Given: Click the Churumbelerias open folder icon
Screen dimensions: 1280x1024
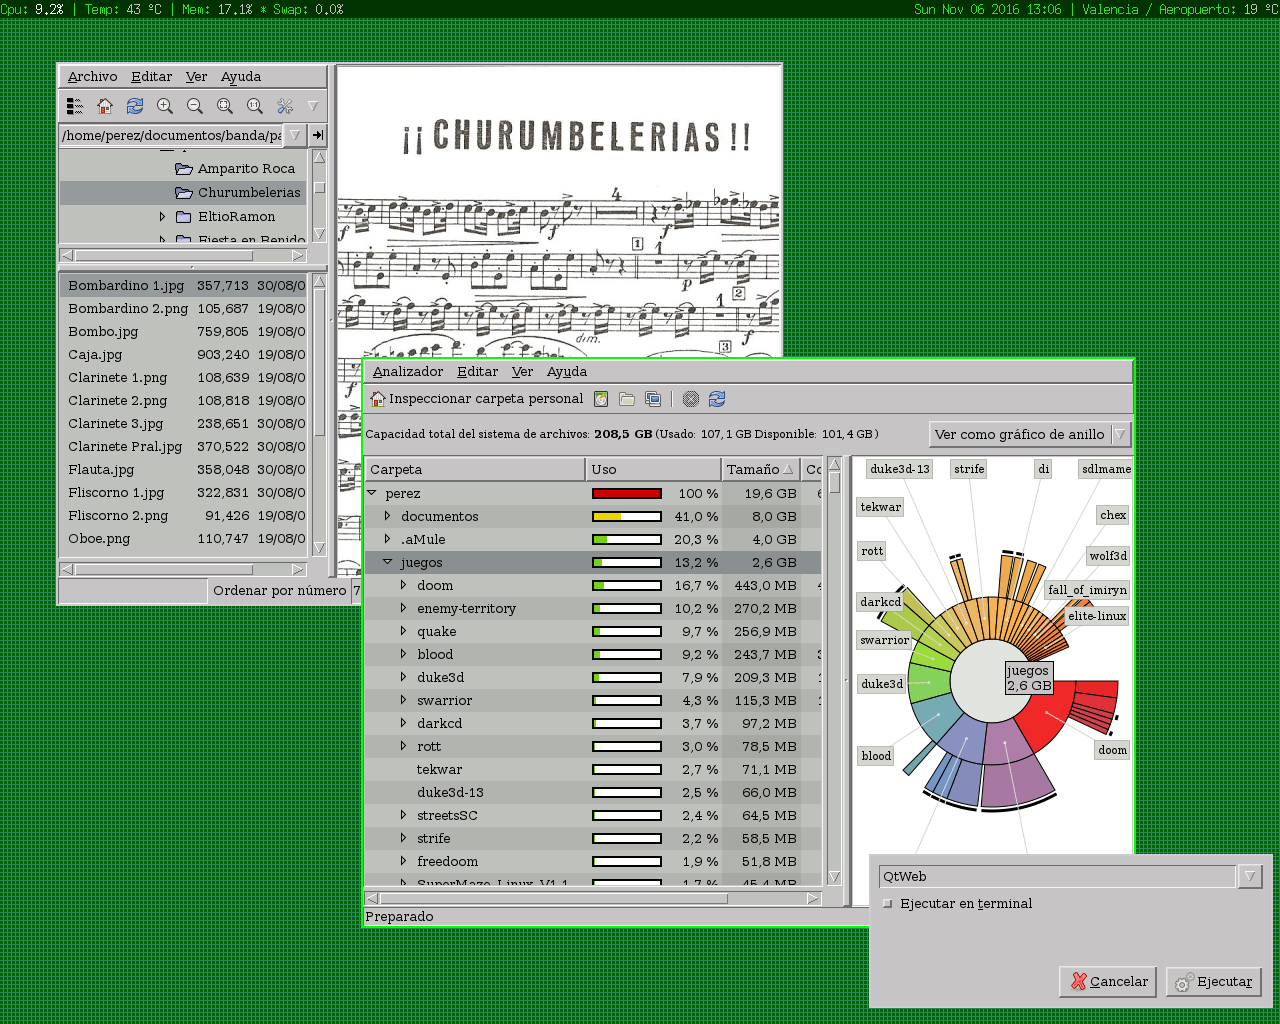Looking at the screenshot, I should click(x=184, y=193).
